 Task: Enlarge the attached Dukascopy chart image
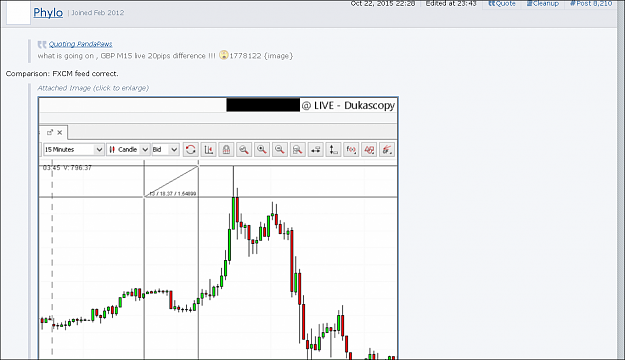[x=218, y=228]
